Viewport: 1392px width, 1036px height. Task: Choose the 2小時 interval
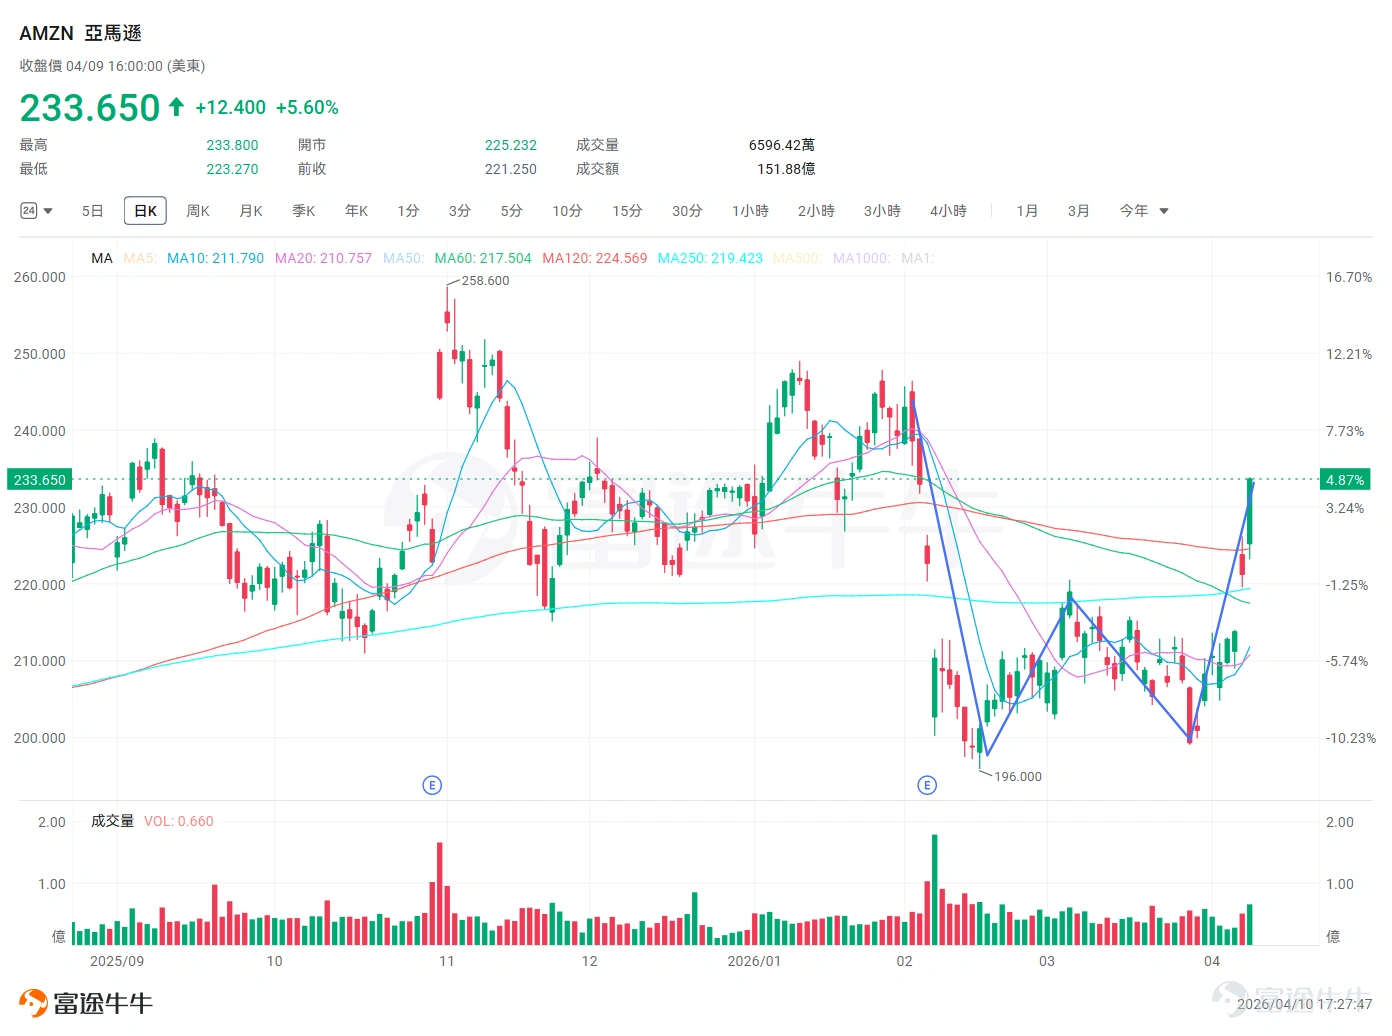coord(816,211)
